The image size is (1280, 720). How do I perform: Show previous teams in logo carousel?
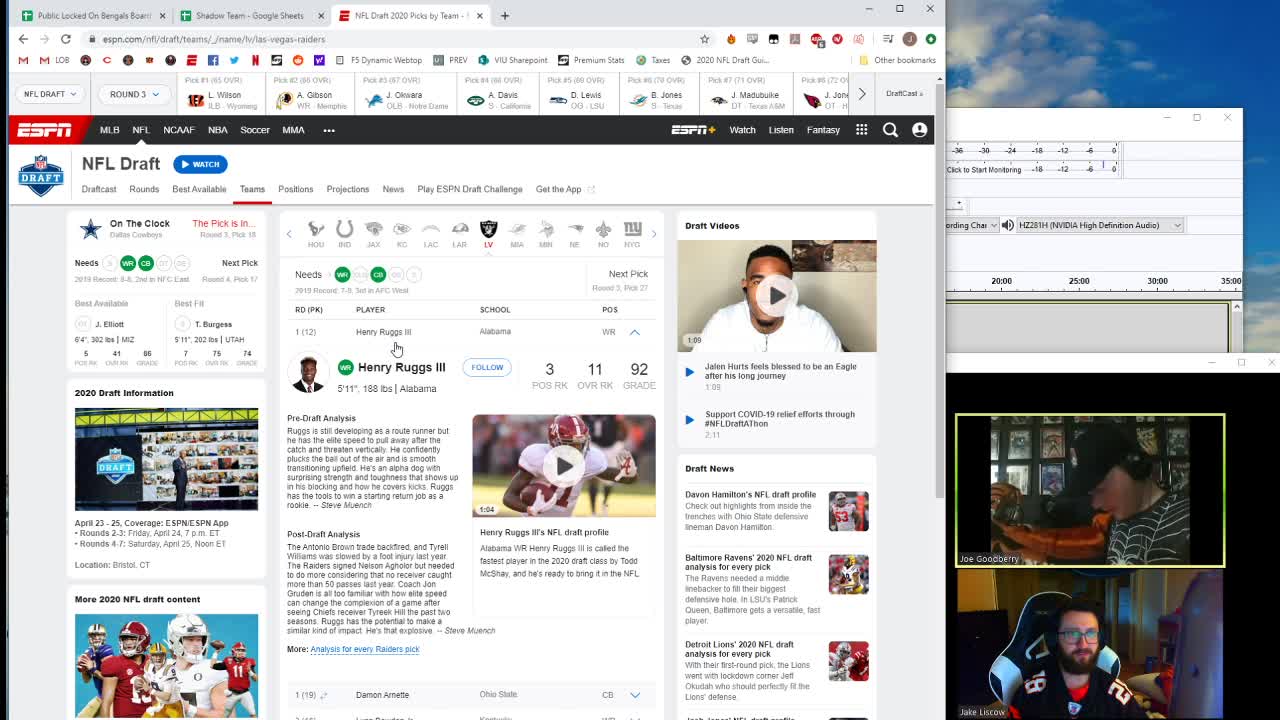click(289, 234)
